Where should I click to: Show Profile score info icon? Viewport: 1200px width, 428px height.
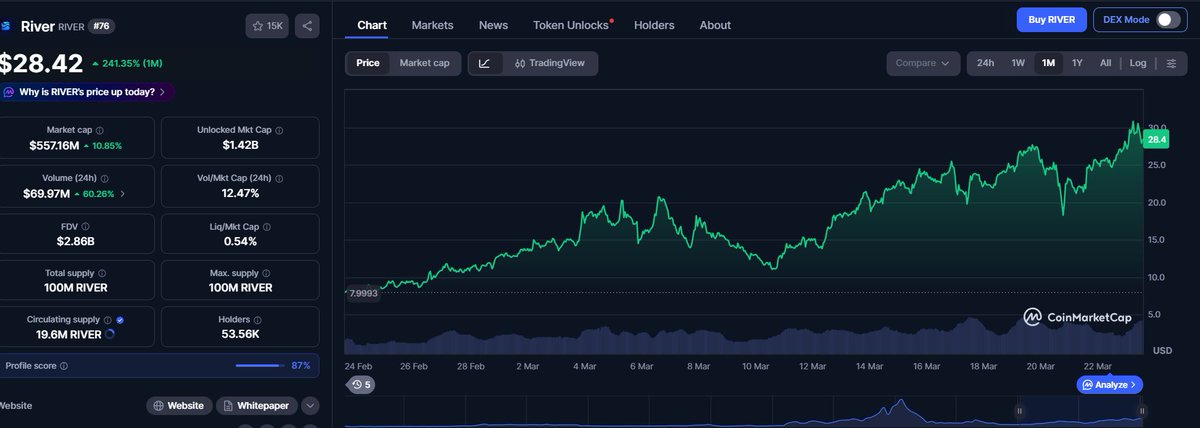tap(64, 366)
